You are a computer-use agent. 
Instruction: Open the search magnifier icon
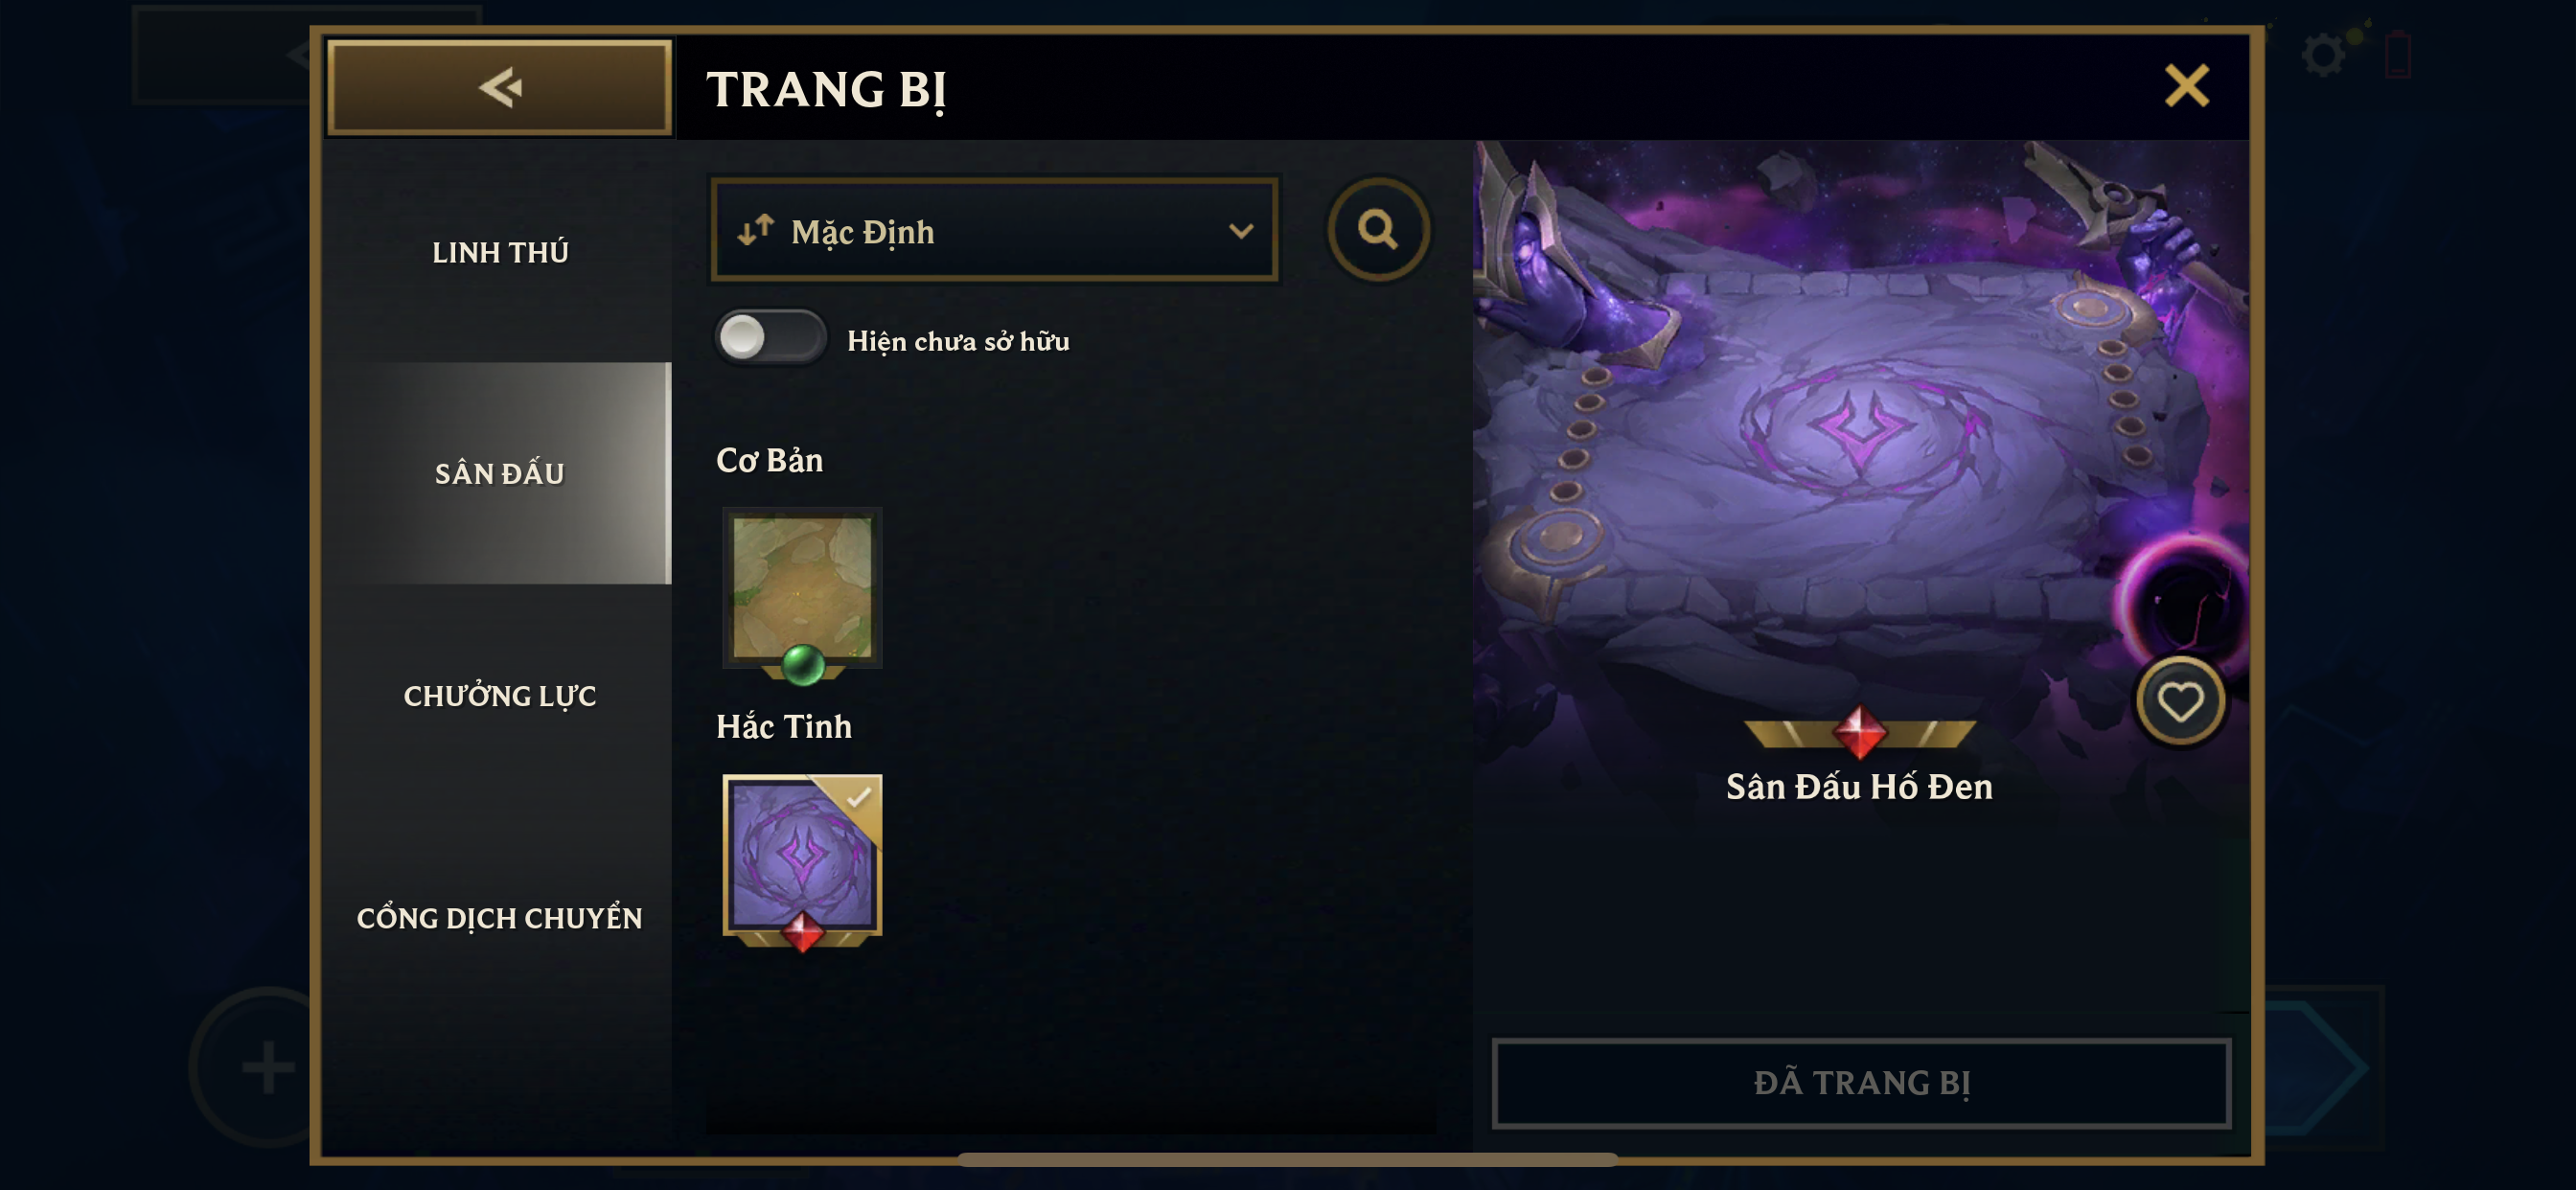pyautogui.click(x=1378, y=230)
